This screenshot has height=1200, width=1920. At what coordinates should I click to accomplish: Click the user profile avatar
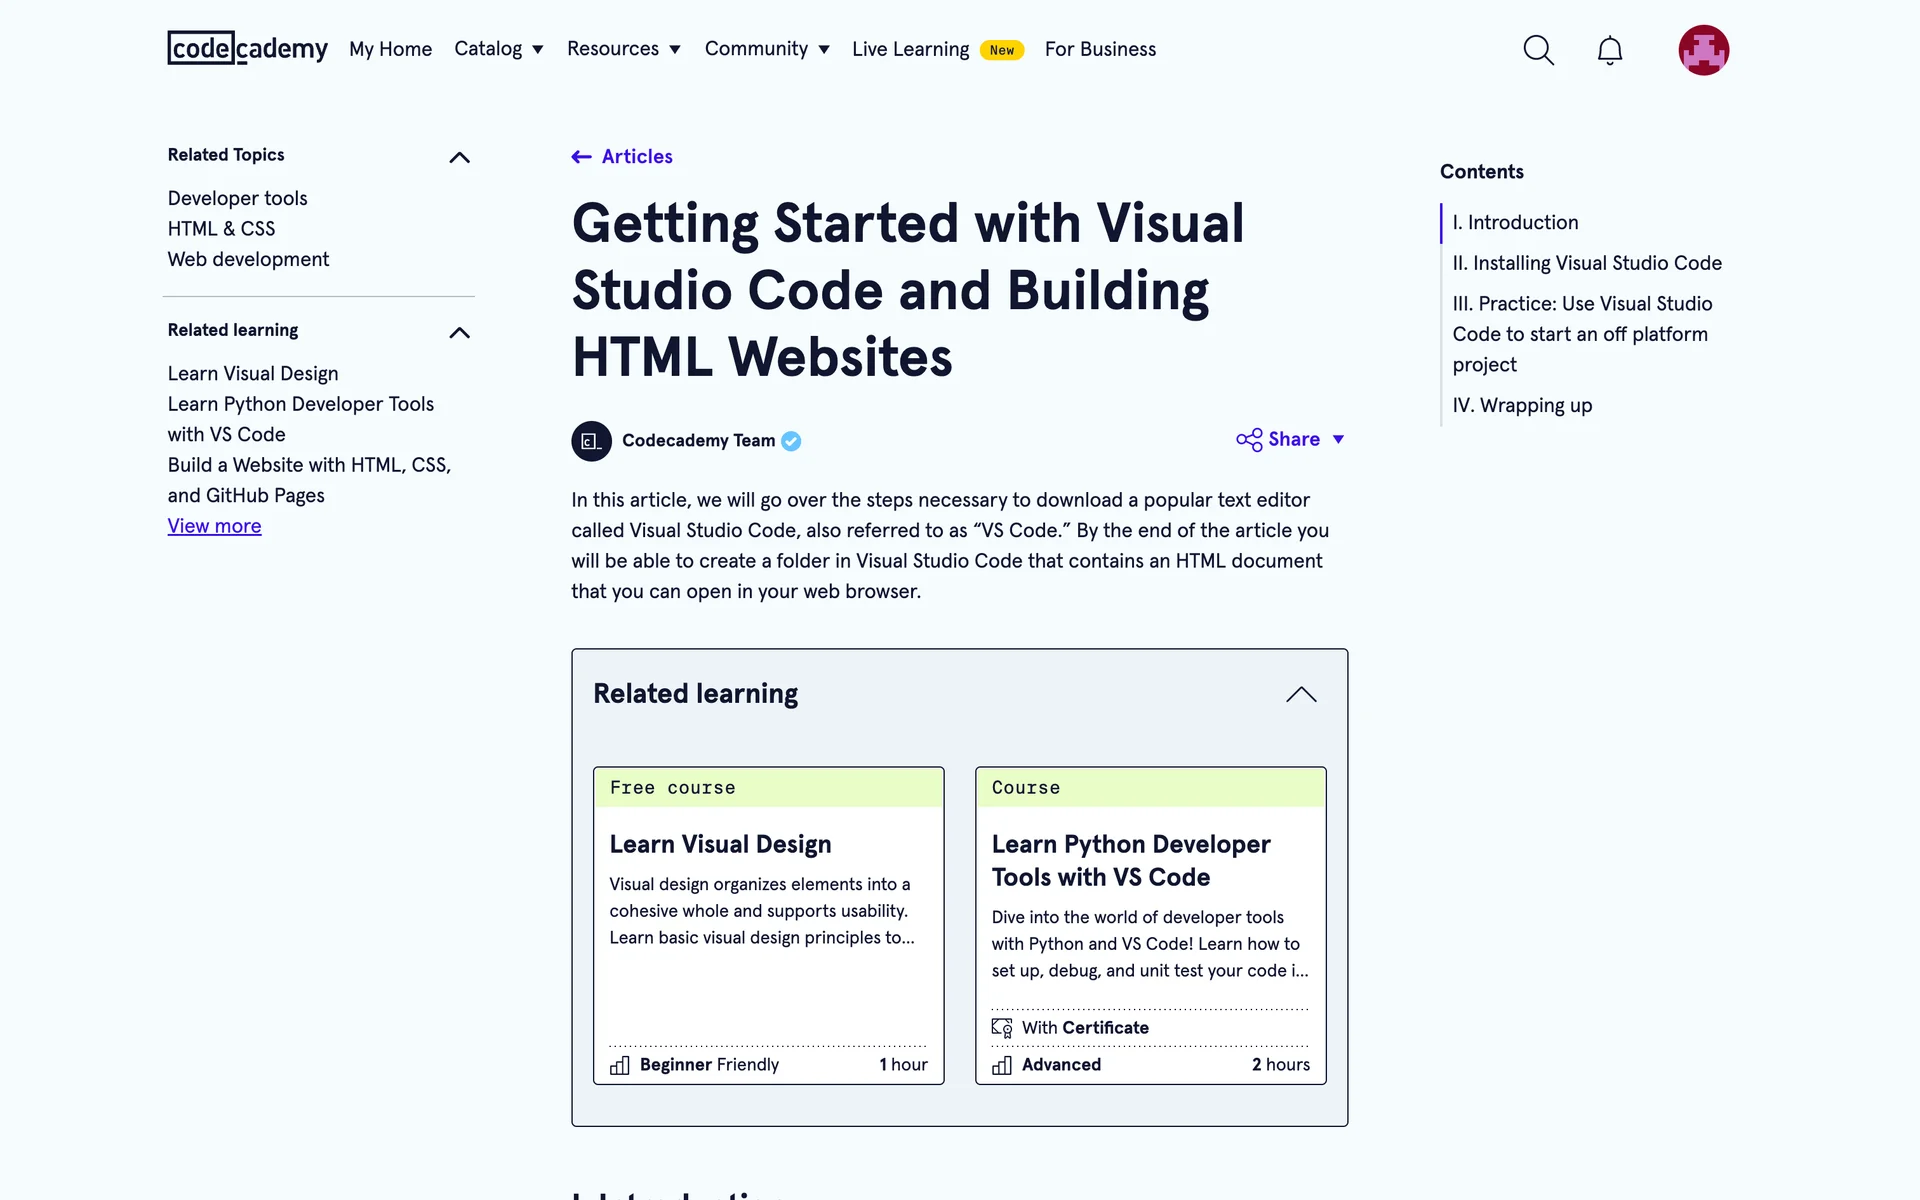click(1703, 50)
